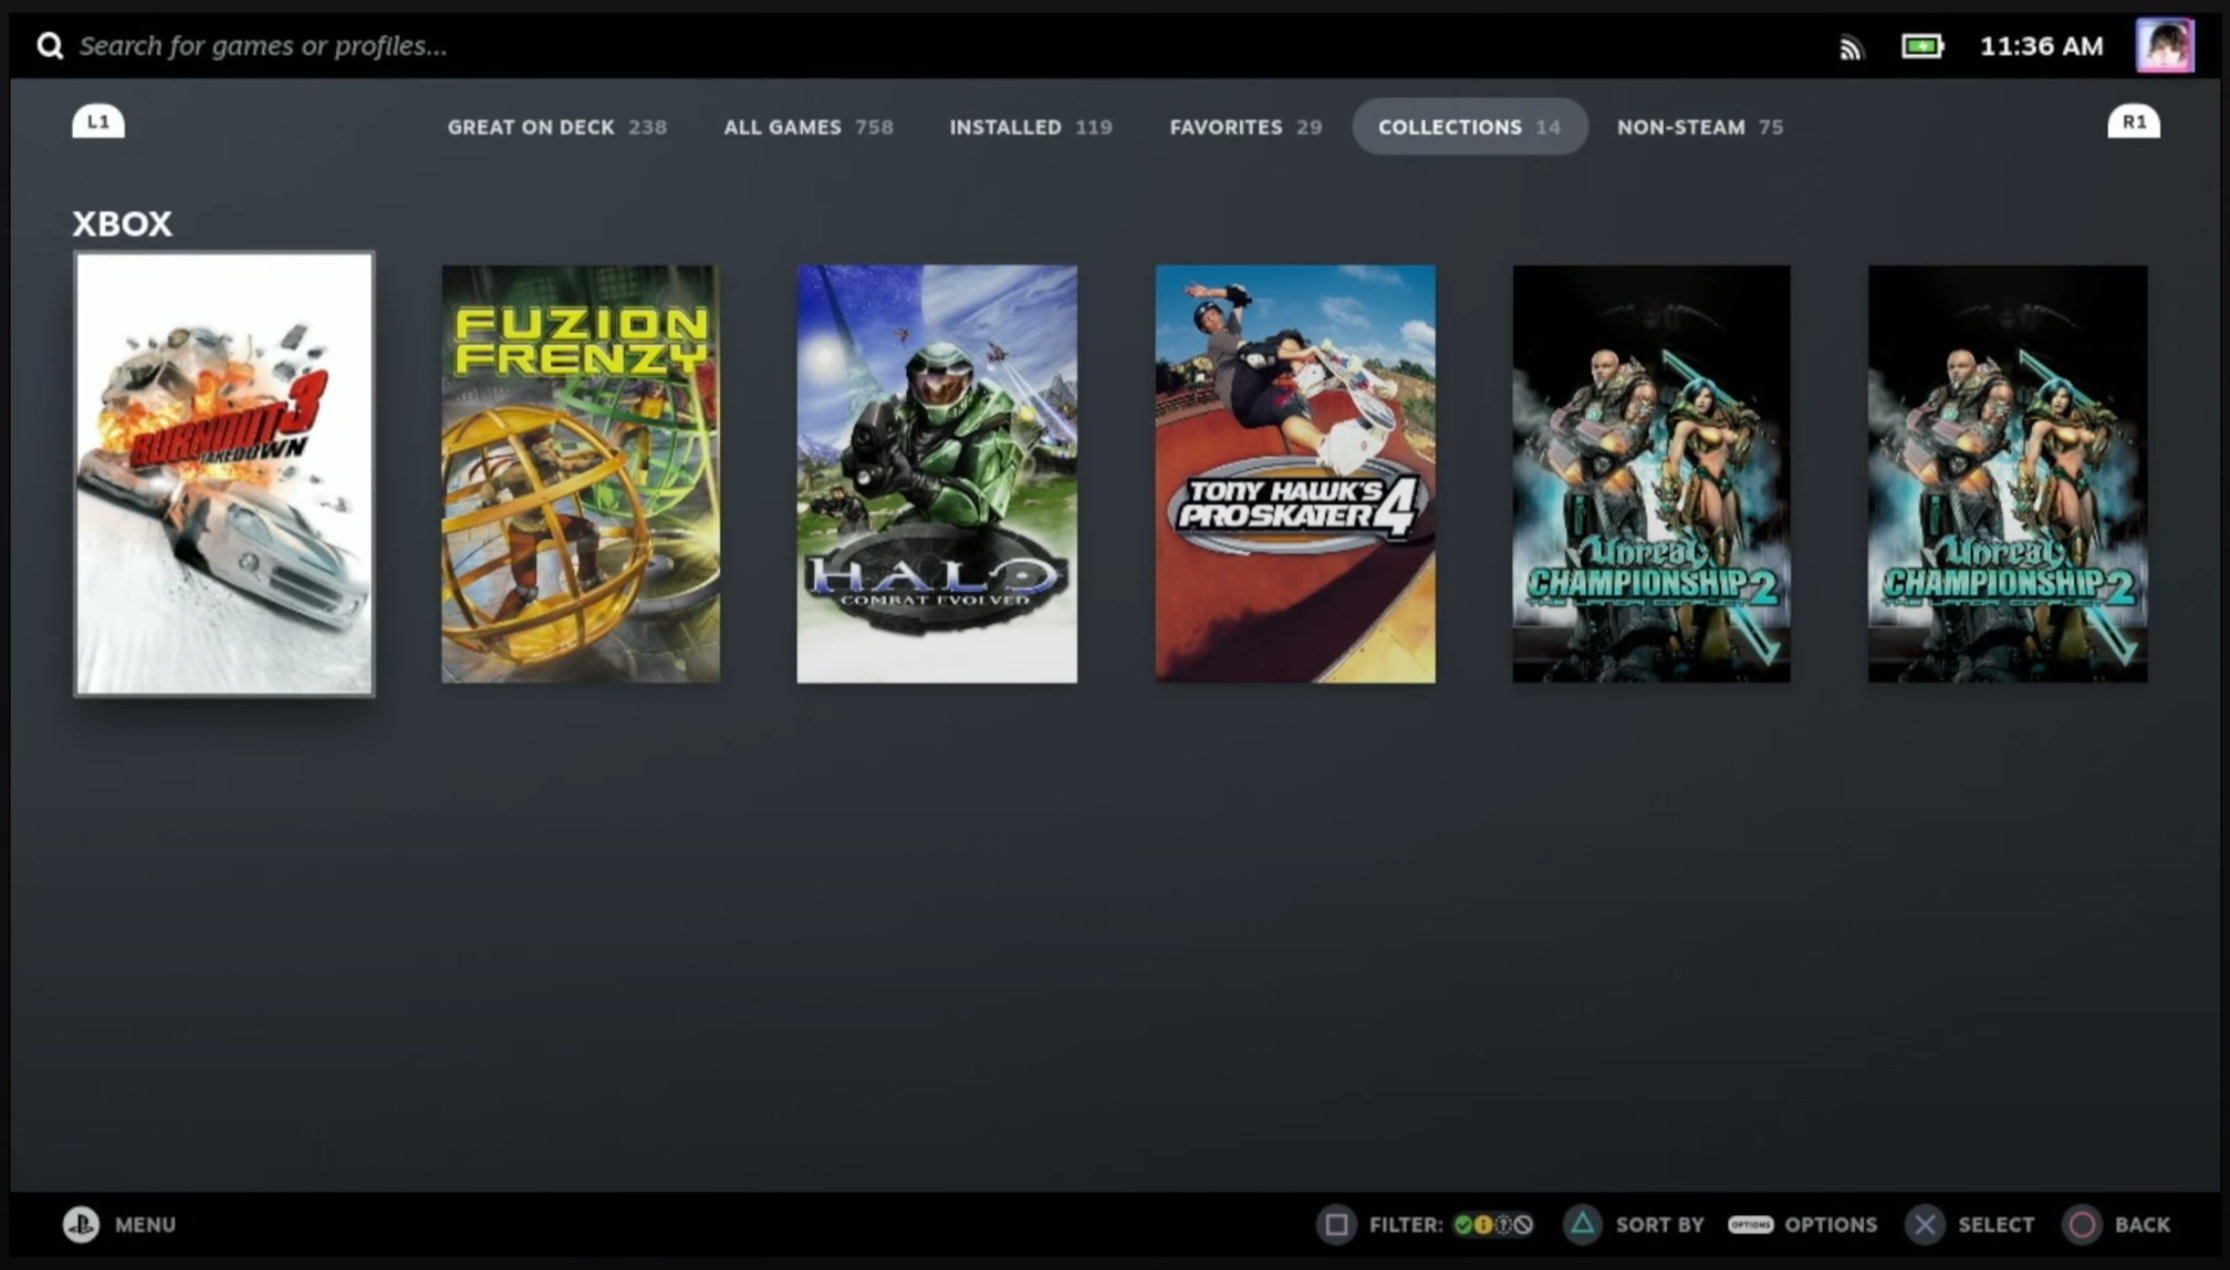Image resolution: width=2230 pixels, height=1270 pixels.
Task: Click the options button glyph
Action: click(1750, 1225)
